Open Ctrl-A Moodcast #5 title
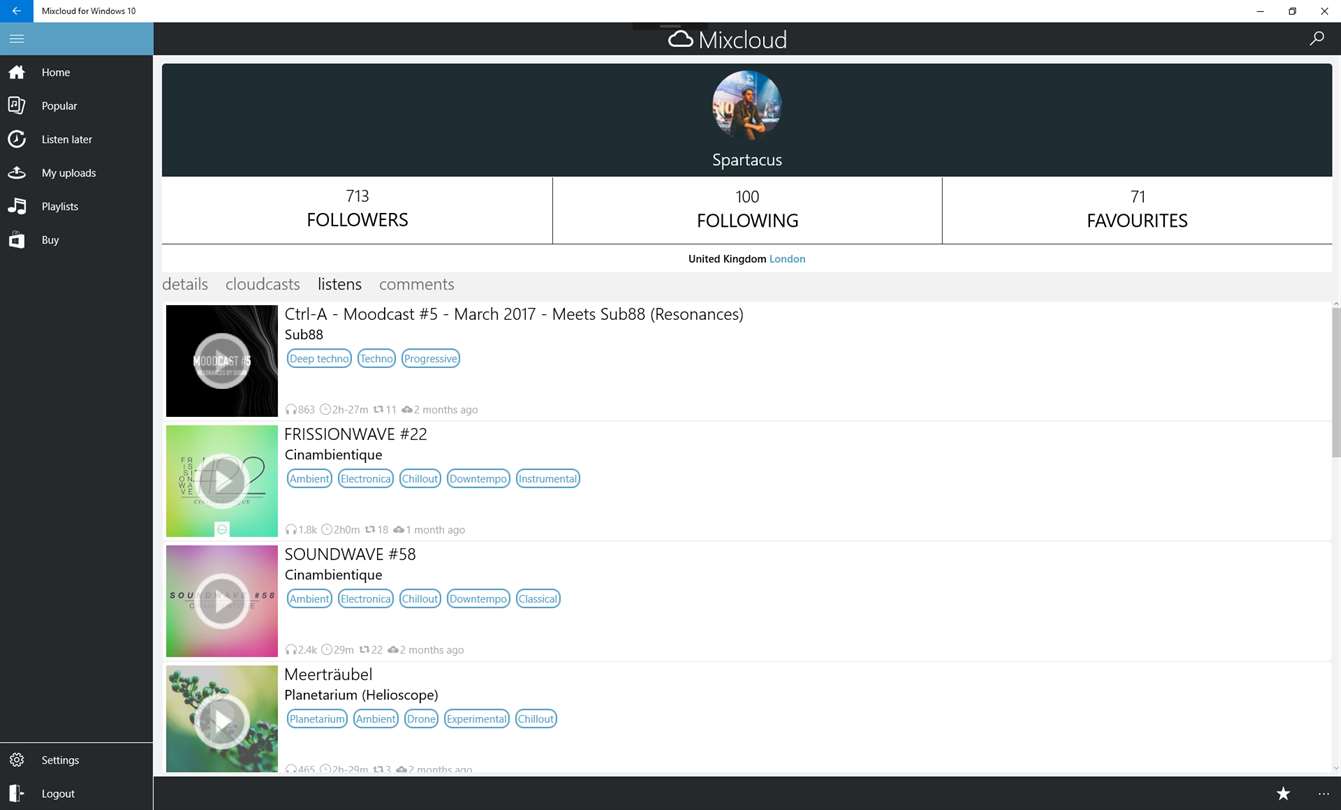 coord(514,314)
